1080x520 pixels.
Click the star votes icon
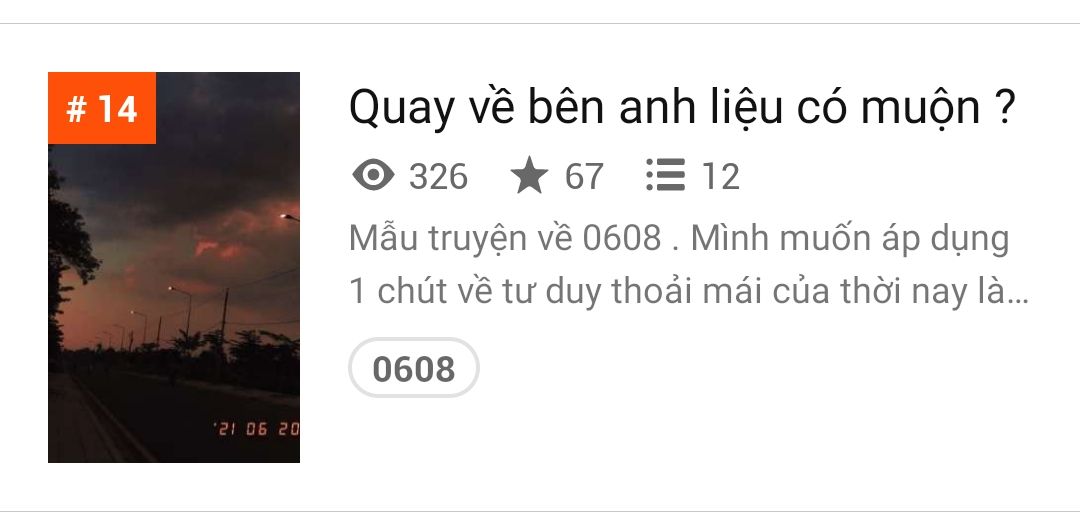click(x=529, y=175)
